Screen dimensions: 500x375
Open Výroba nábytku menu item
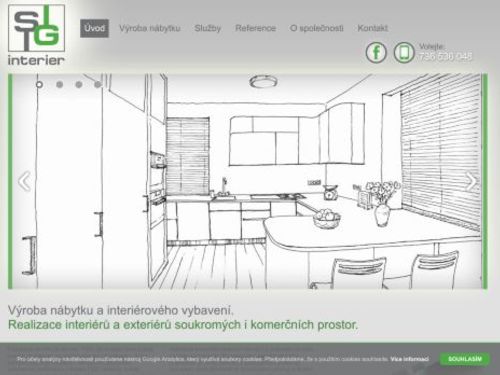(x=150, y=28)
